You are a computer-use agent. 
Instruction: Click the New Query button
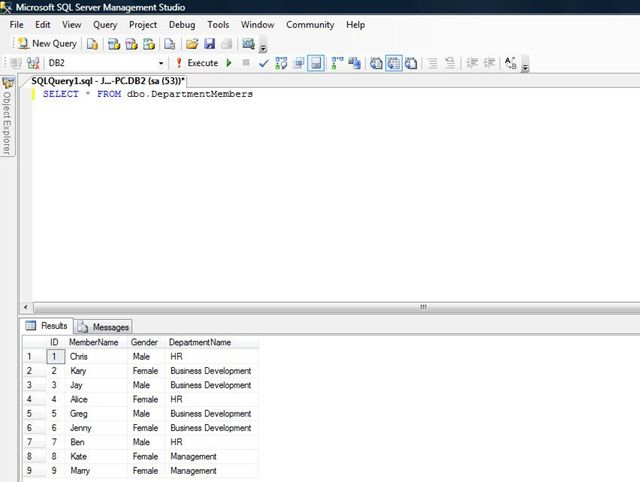tap(47, 44)
